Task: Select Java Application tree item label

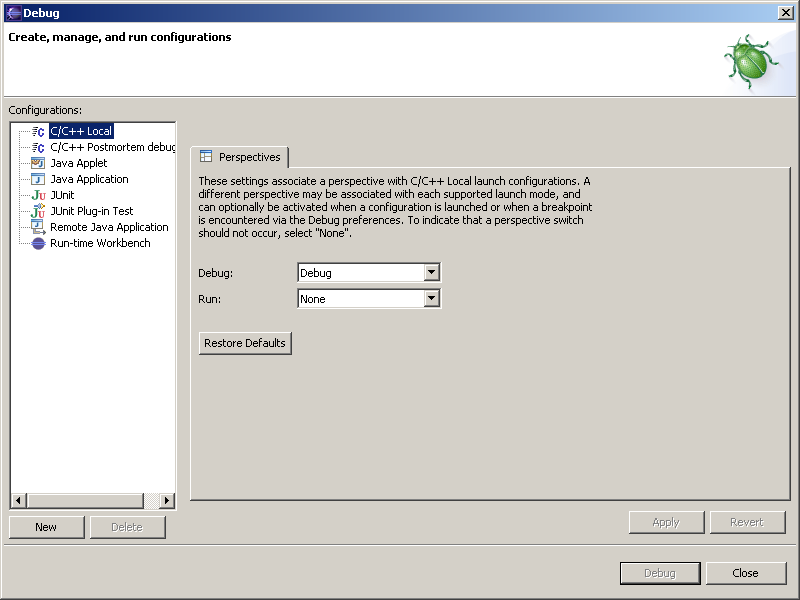Action: pyautogui.click(x=89, y=179)
